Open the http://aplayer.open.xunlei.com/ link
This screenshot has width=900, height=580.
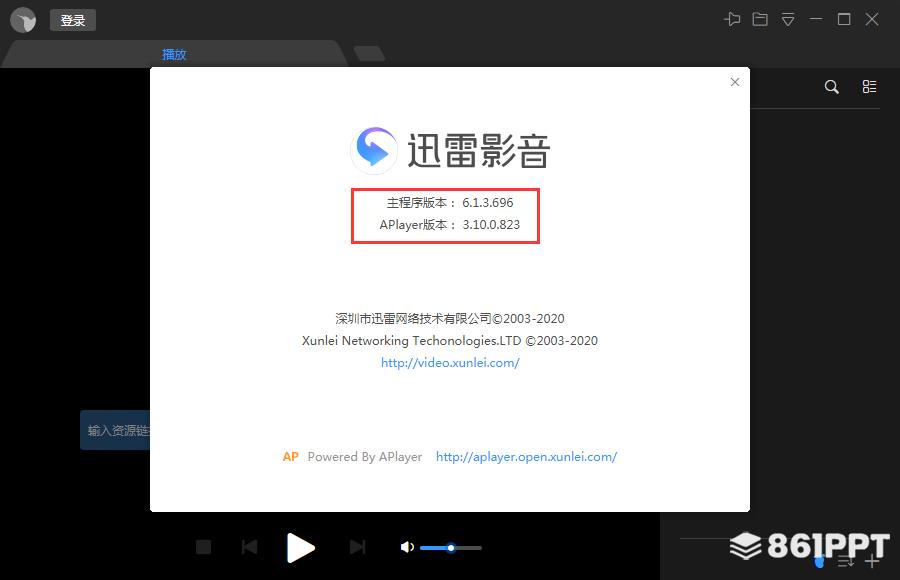(526, 457)
